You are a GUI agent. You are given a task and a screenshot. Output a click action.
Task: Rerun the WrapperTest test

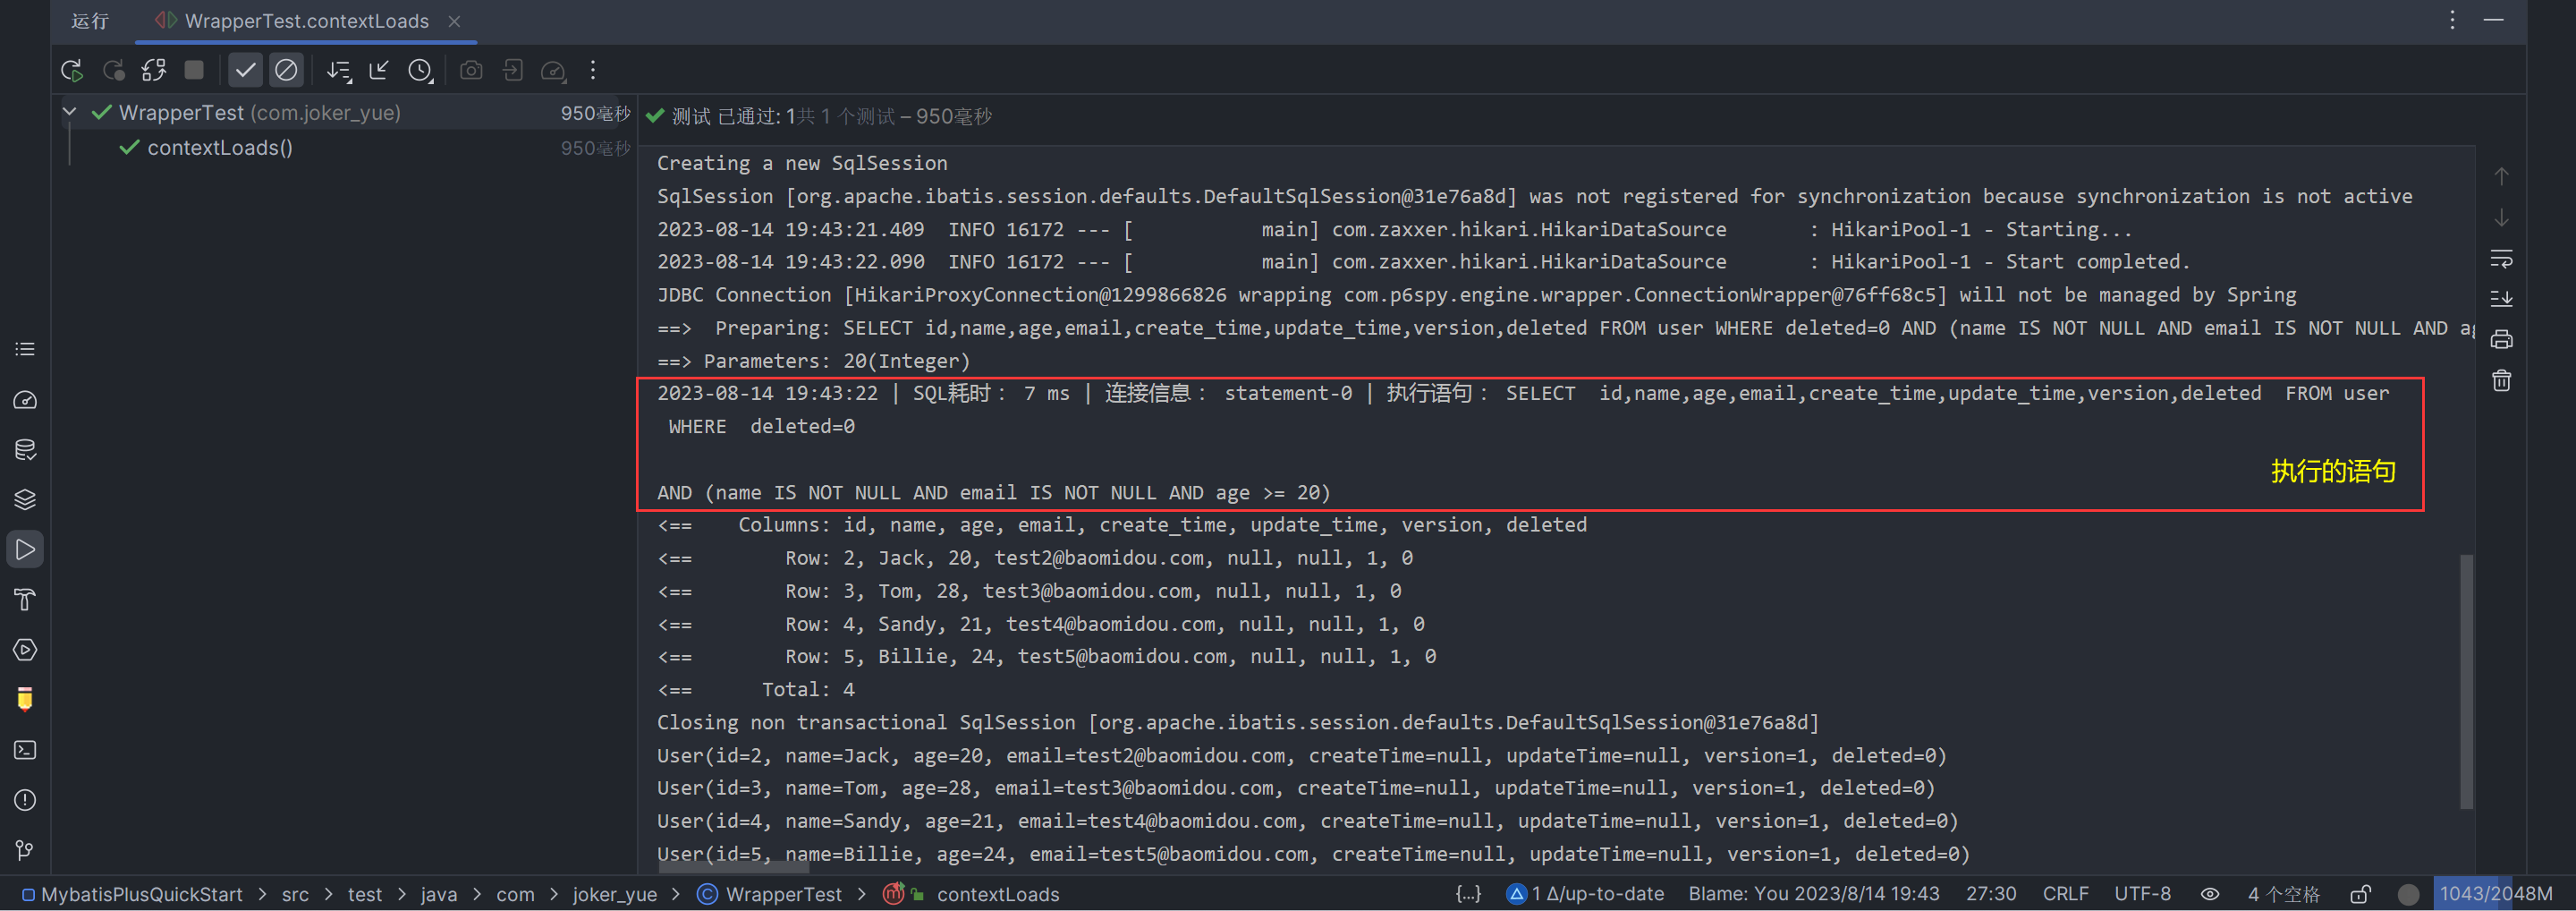[71, 70]
